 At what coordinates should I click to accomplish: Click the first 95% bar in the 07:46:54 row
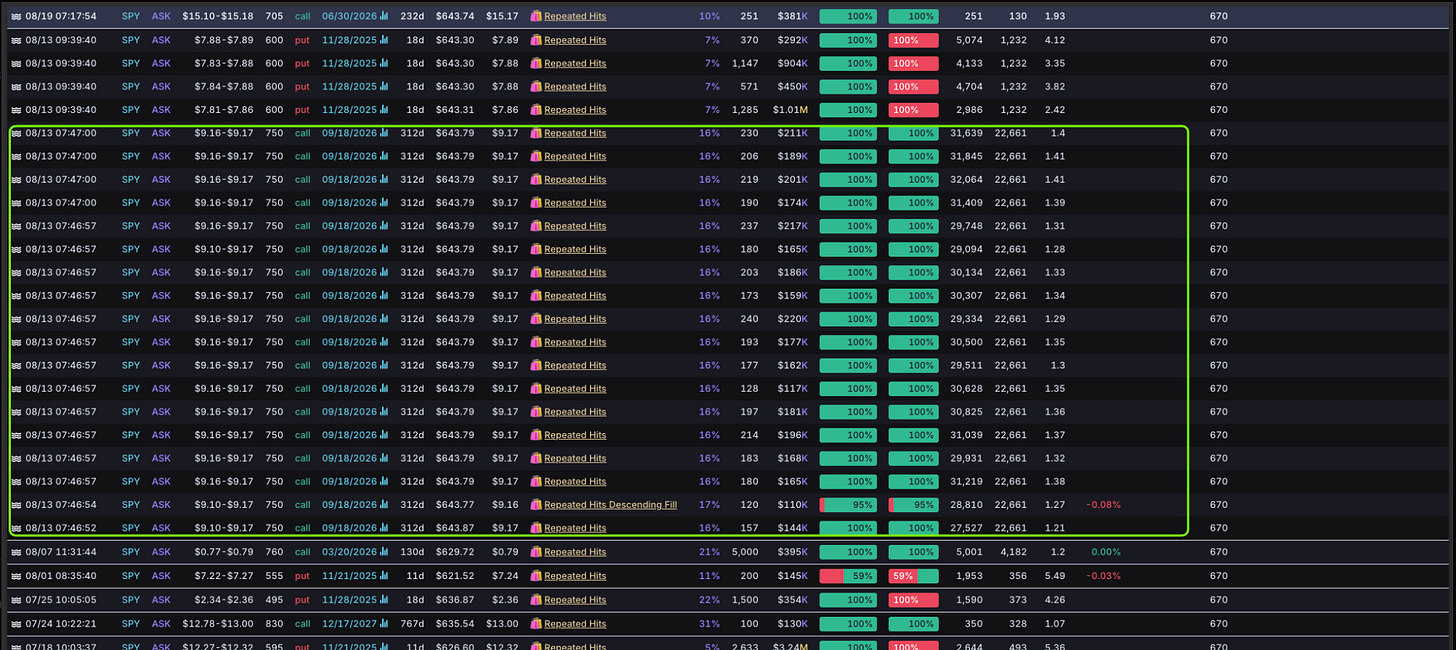point(848,505)
